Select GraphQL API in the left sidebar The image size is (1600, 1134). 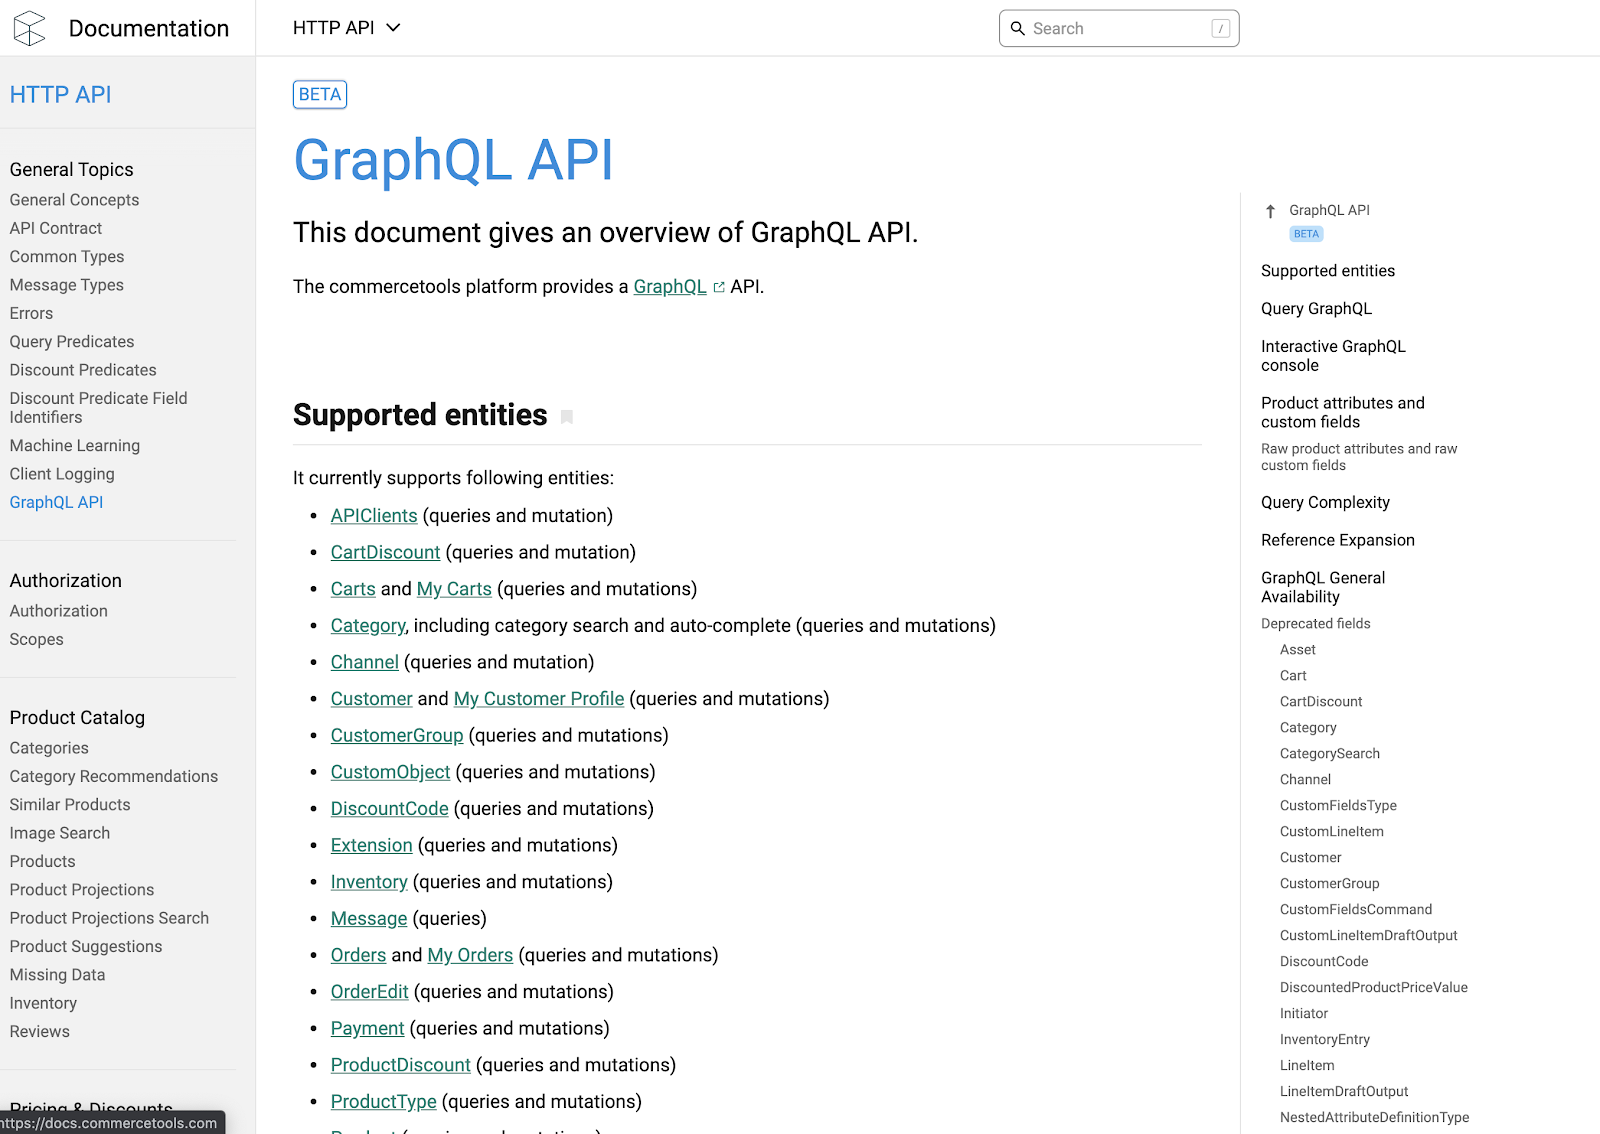click(x=56, y=502)
